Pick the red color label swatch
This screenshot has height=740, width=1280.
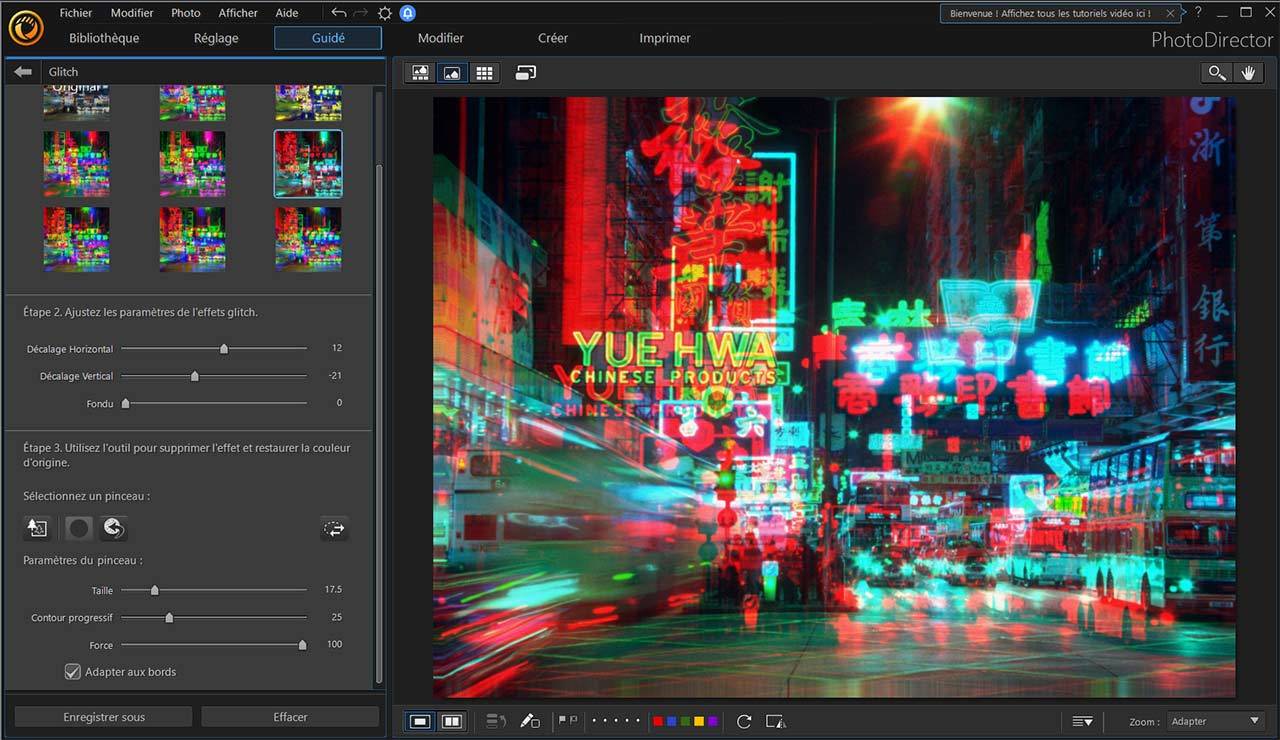(657, 721)
